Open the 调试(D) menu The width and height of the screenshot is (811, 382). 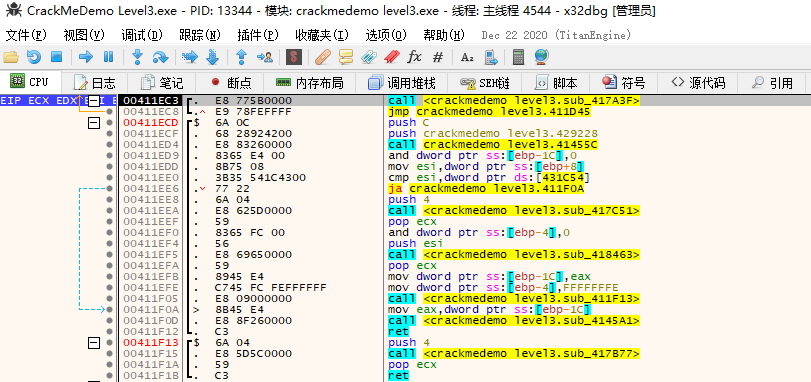(142, 35)
